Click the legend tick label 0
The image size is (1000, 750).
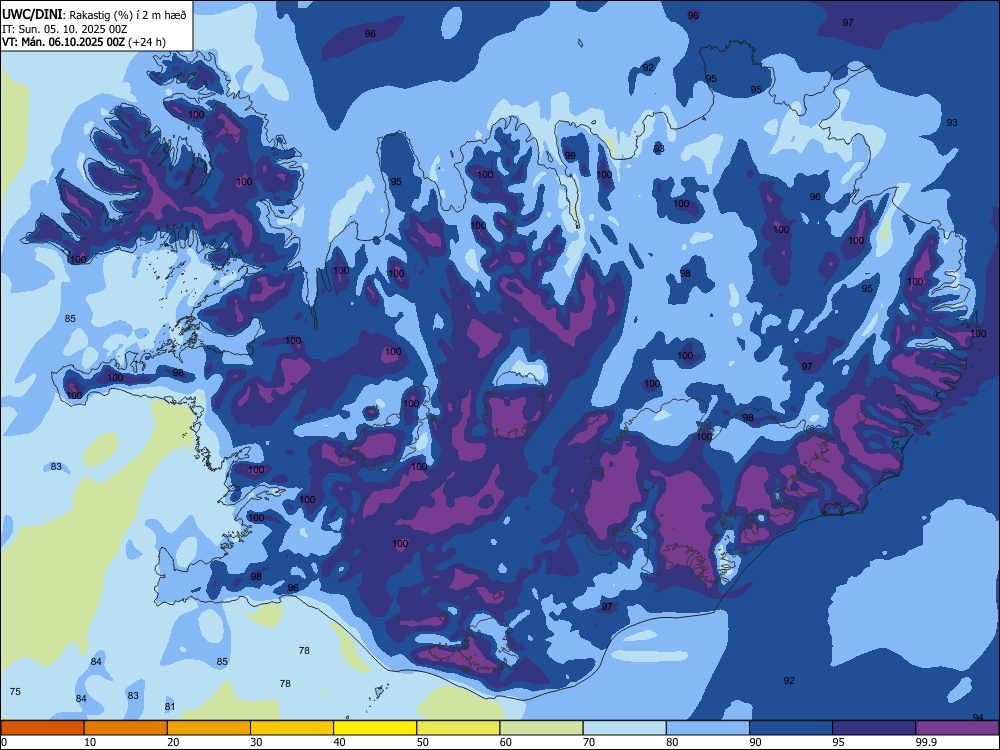click(4, 742)
